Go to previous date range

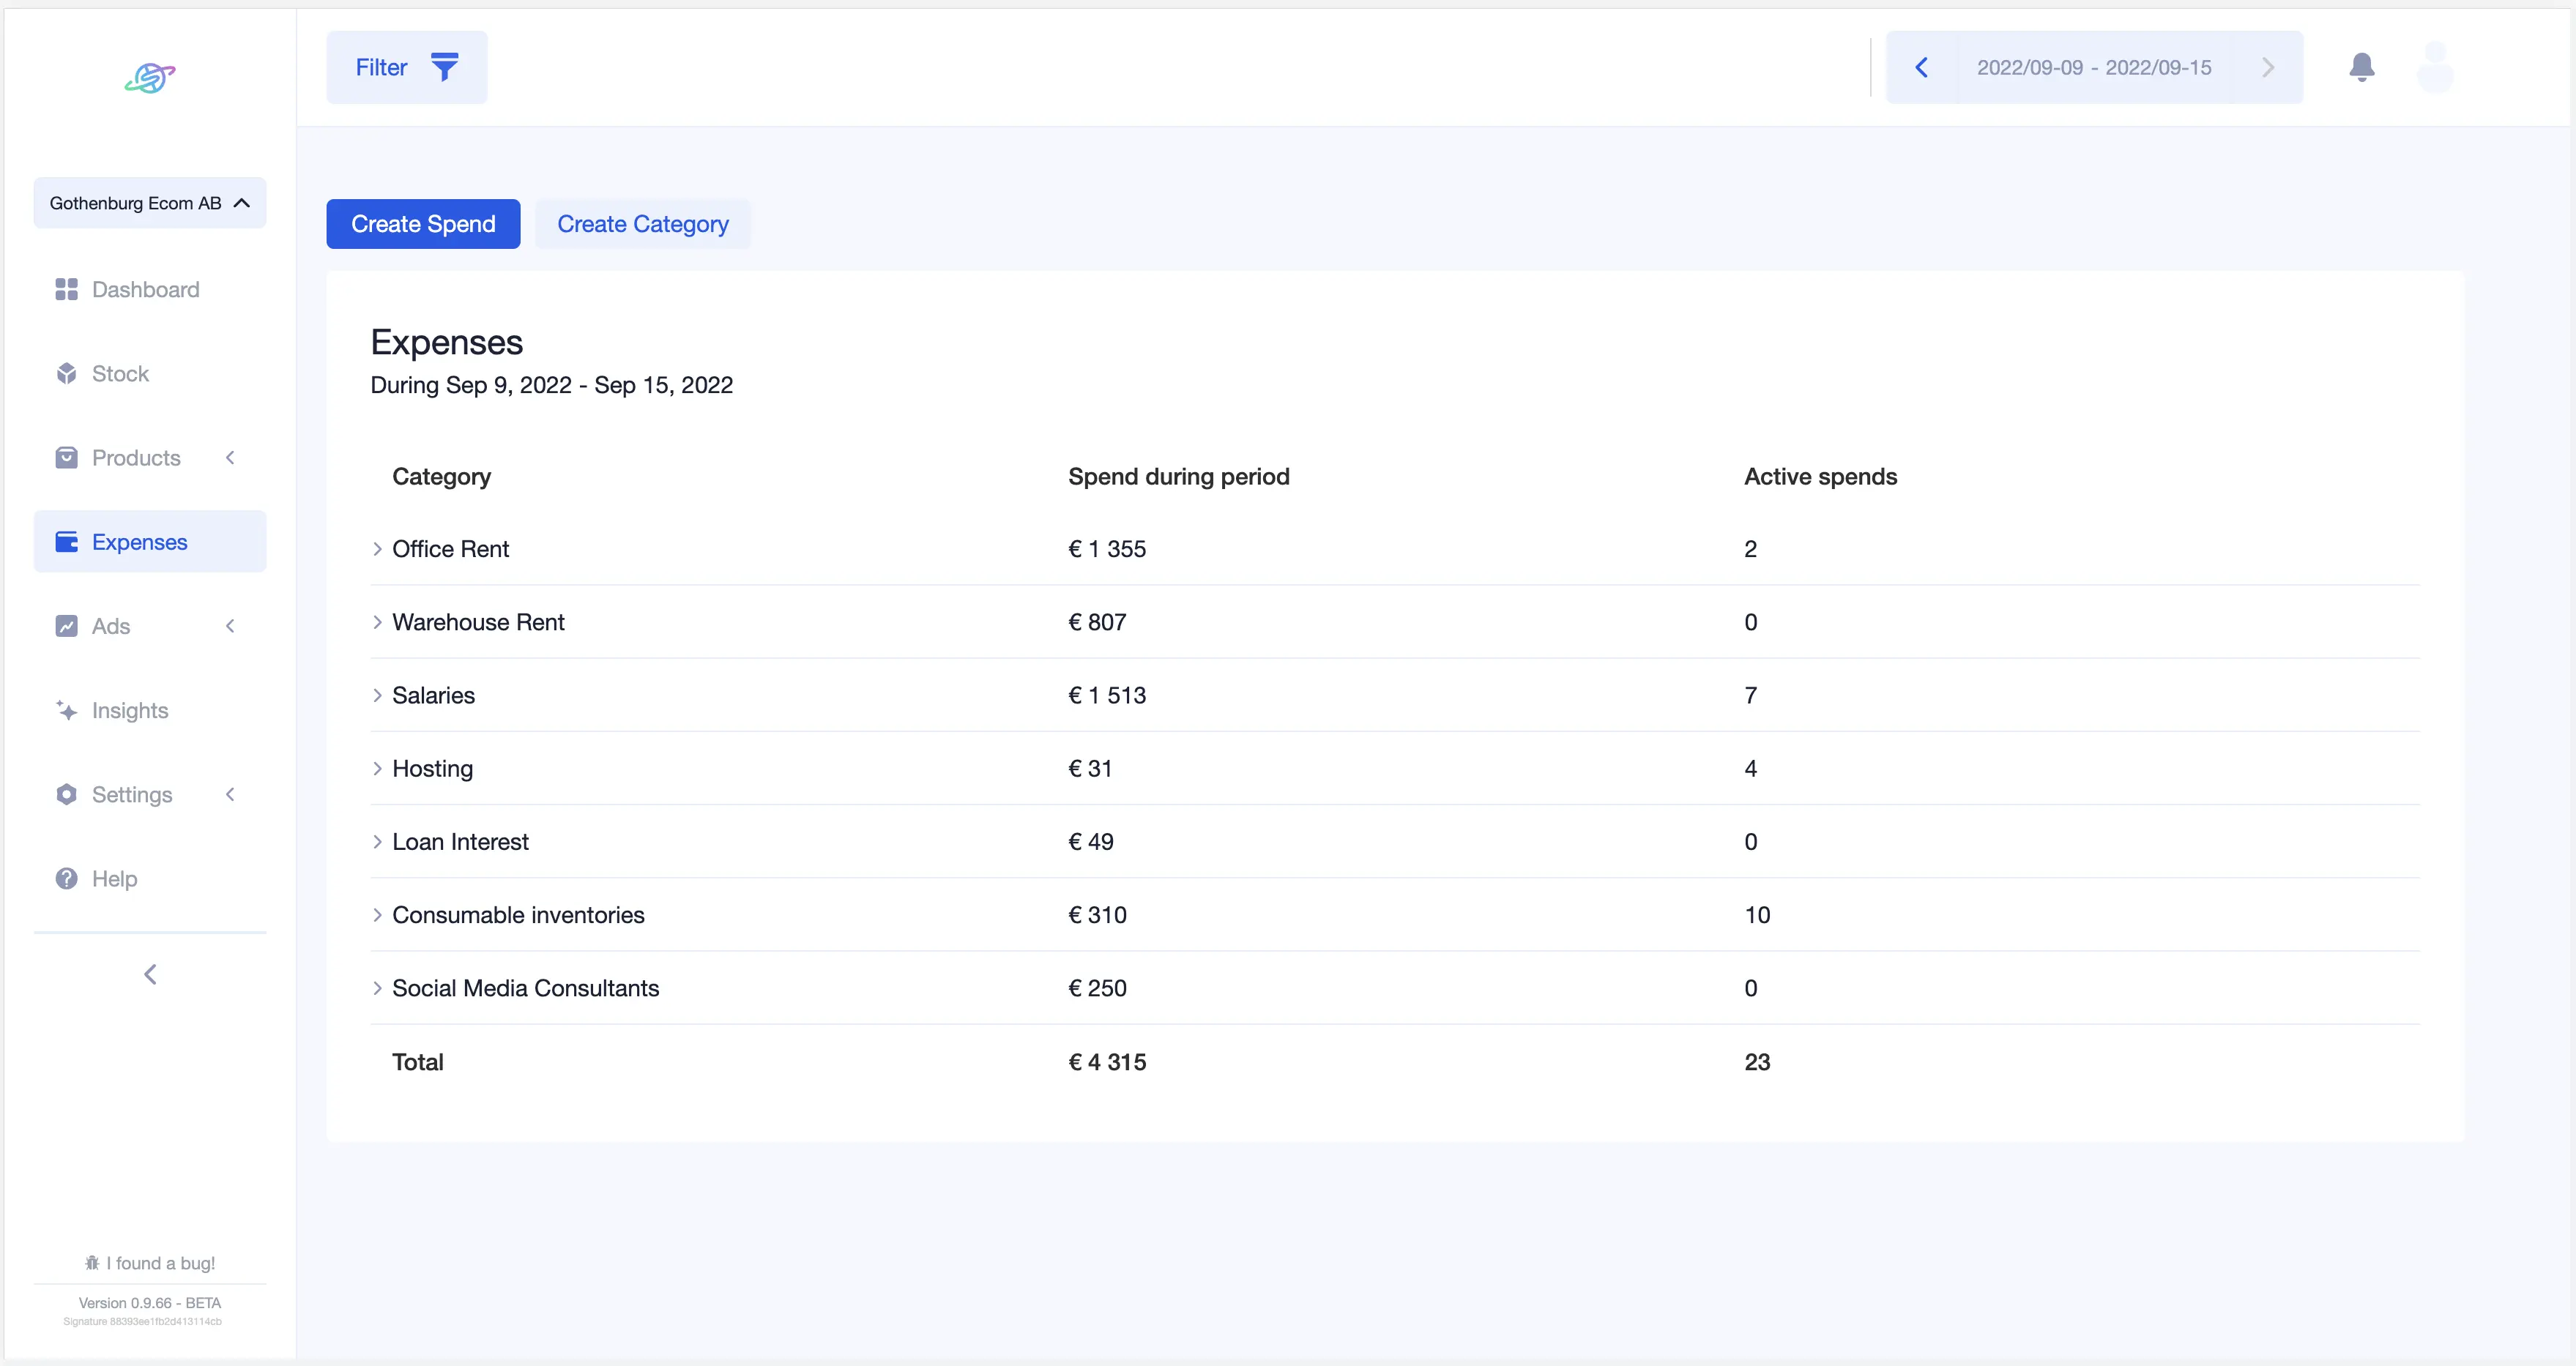pos(1921,67)
